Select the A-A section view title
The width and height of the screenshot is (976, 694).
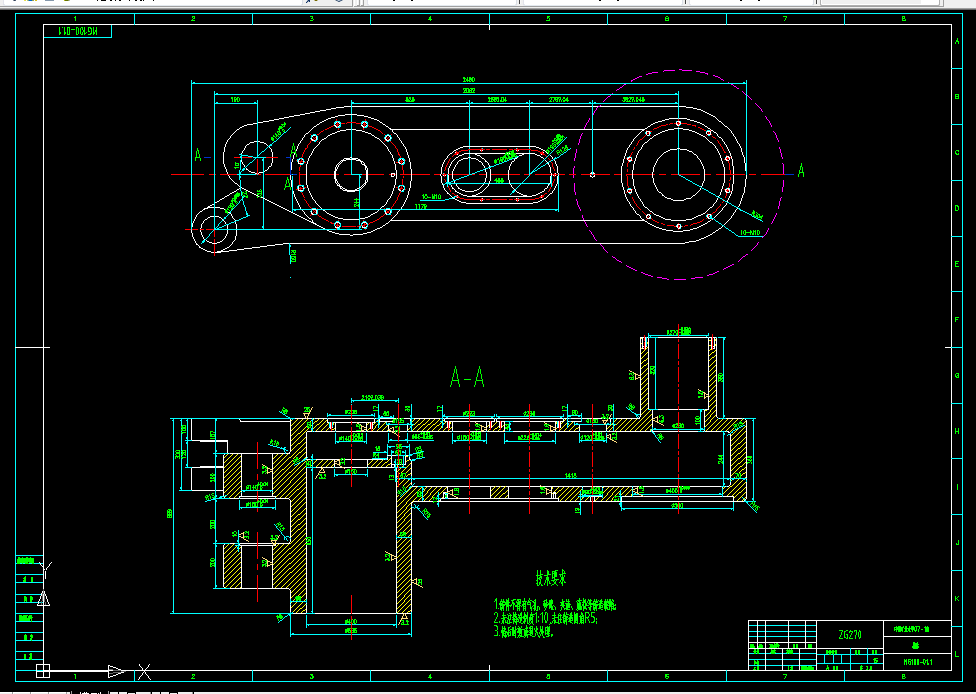(467, 377)
